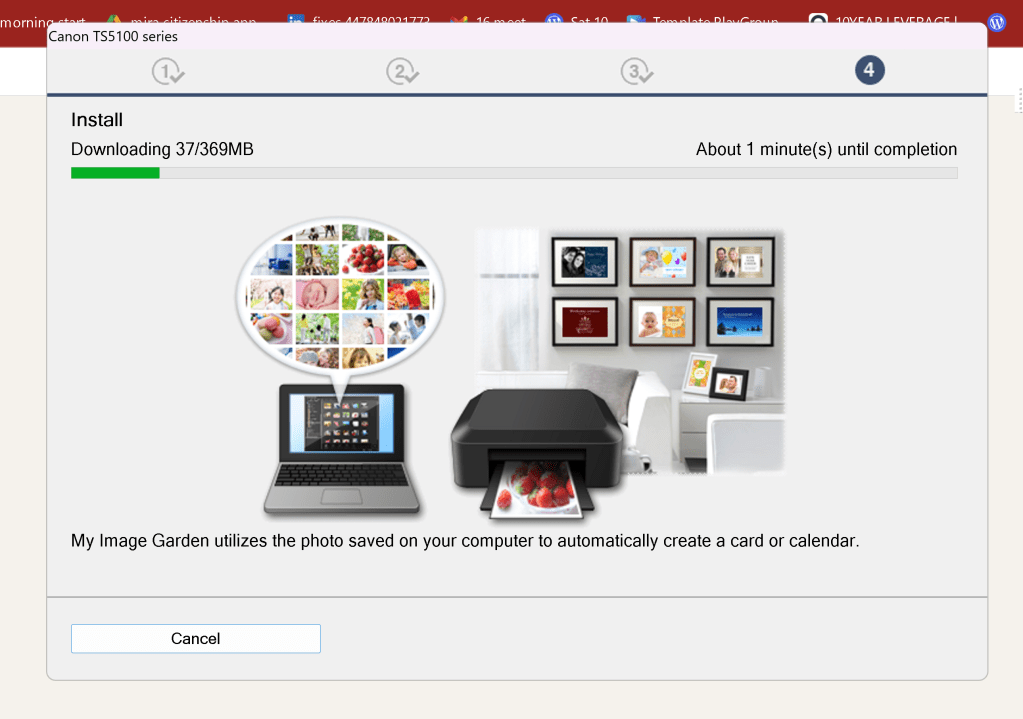The height and width of the screenshot is (719, 1023).
Task: Cancel the Canon driver installation
Action: (x=195, y=638)
